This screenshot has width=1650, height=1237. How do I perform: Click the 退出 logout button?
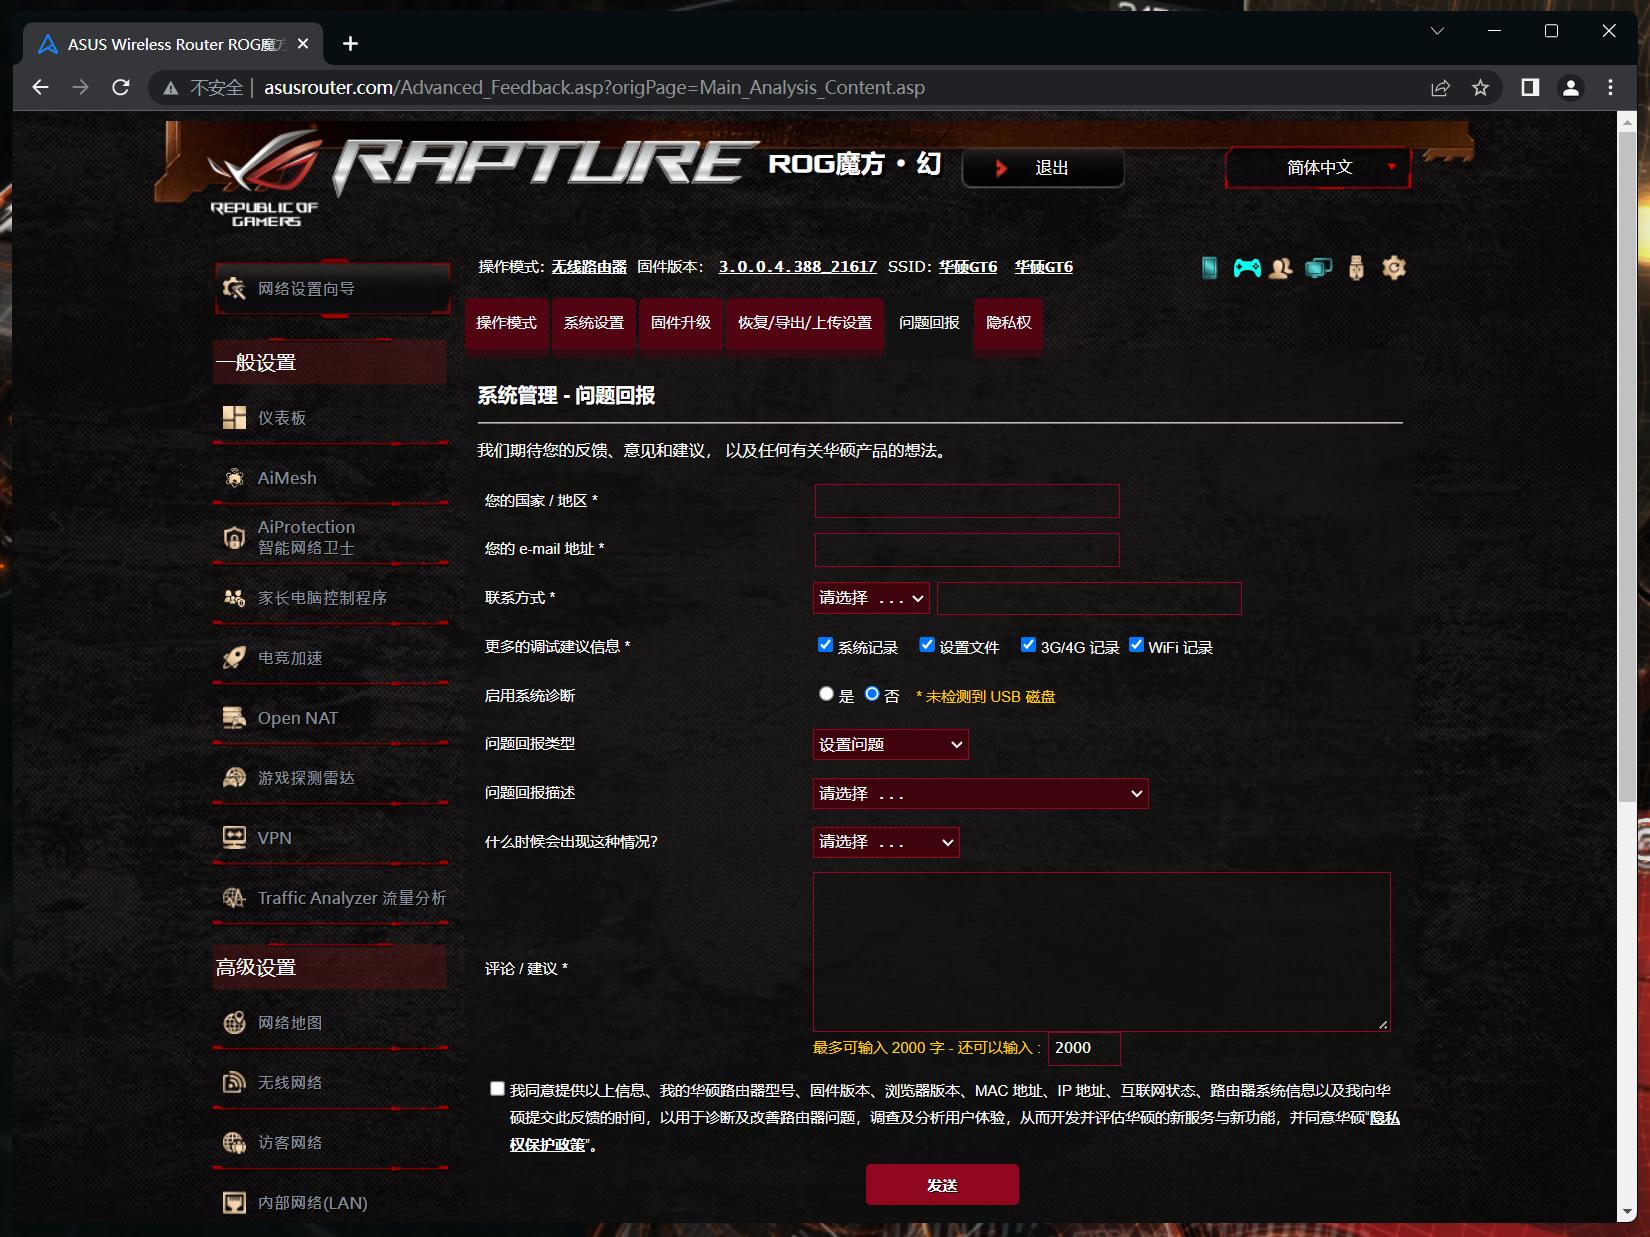pos(1043,168)
